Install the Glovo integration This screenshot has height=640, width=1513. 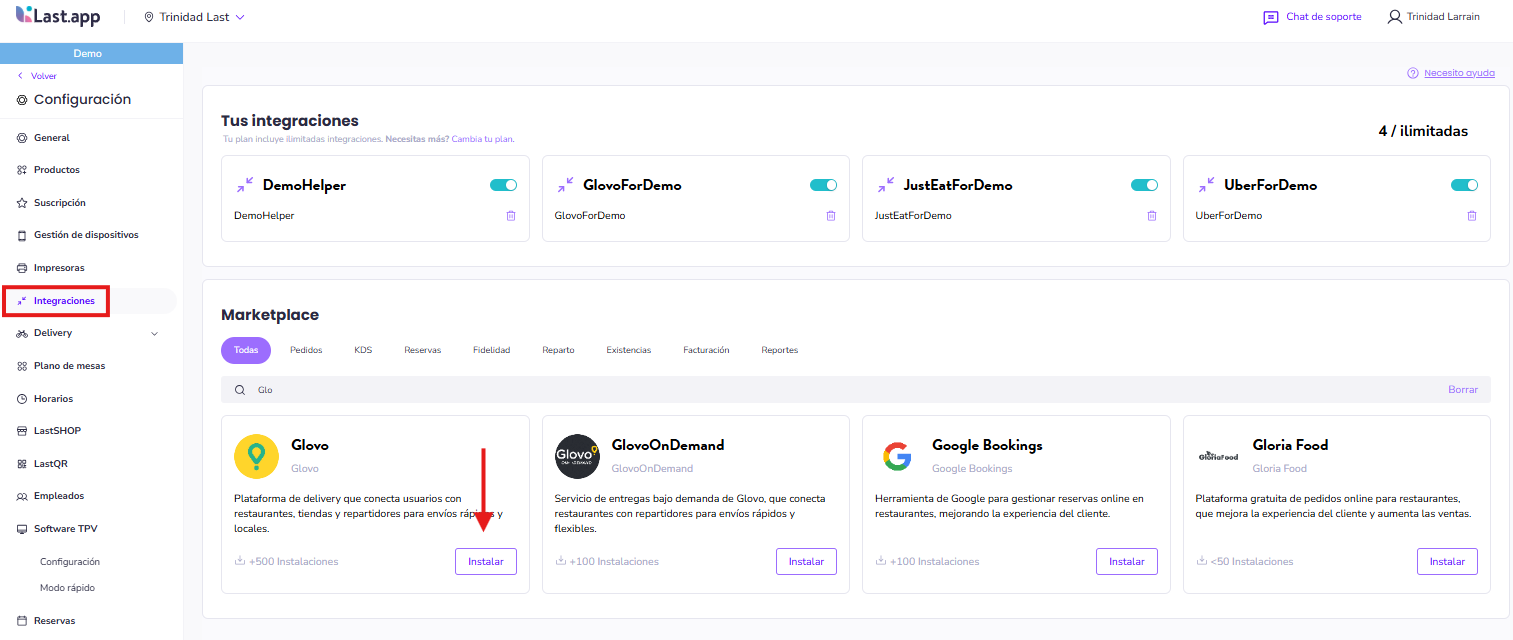click(x=486, y=562)
